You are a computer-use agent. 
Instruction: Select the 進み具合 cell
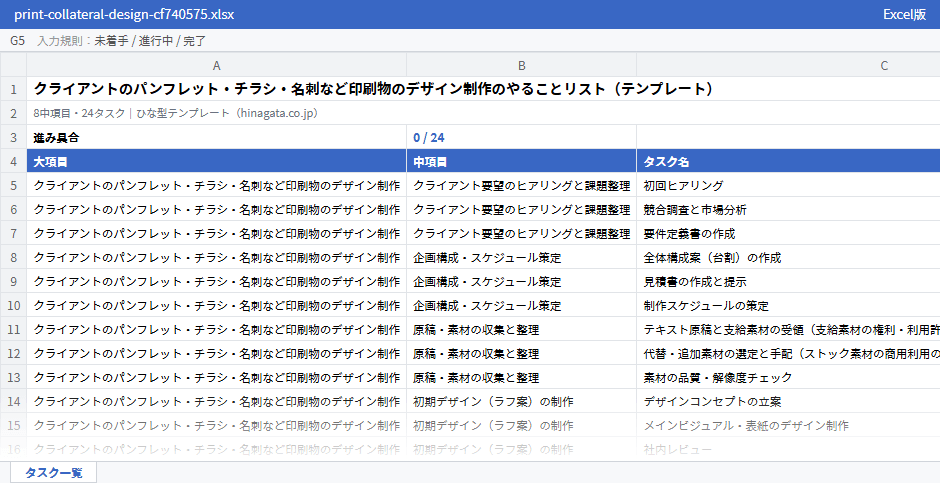pos(216,137)
